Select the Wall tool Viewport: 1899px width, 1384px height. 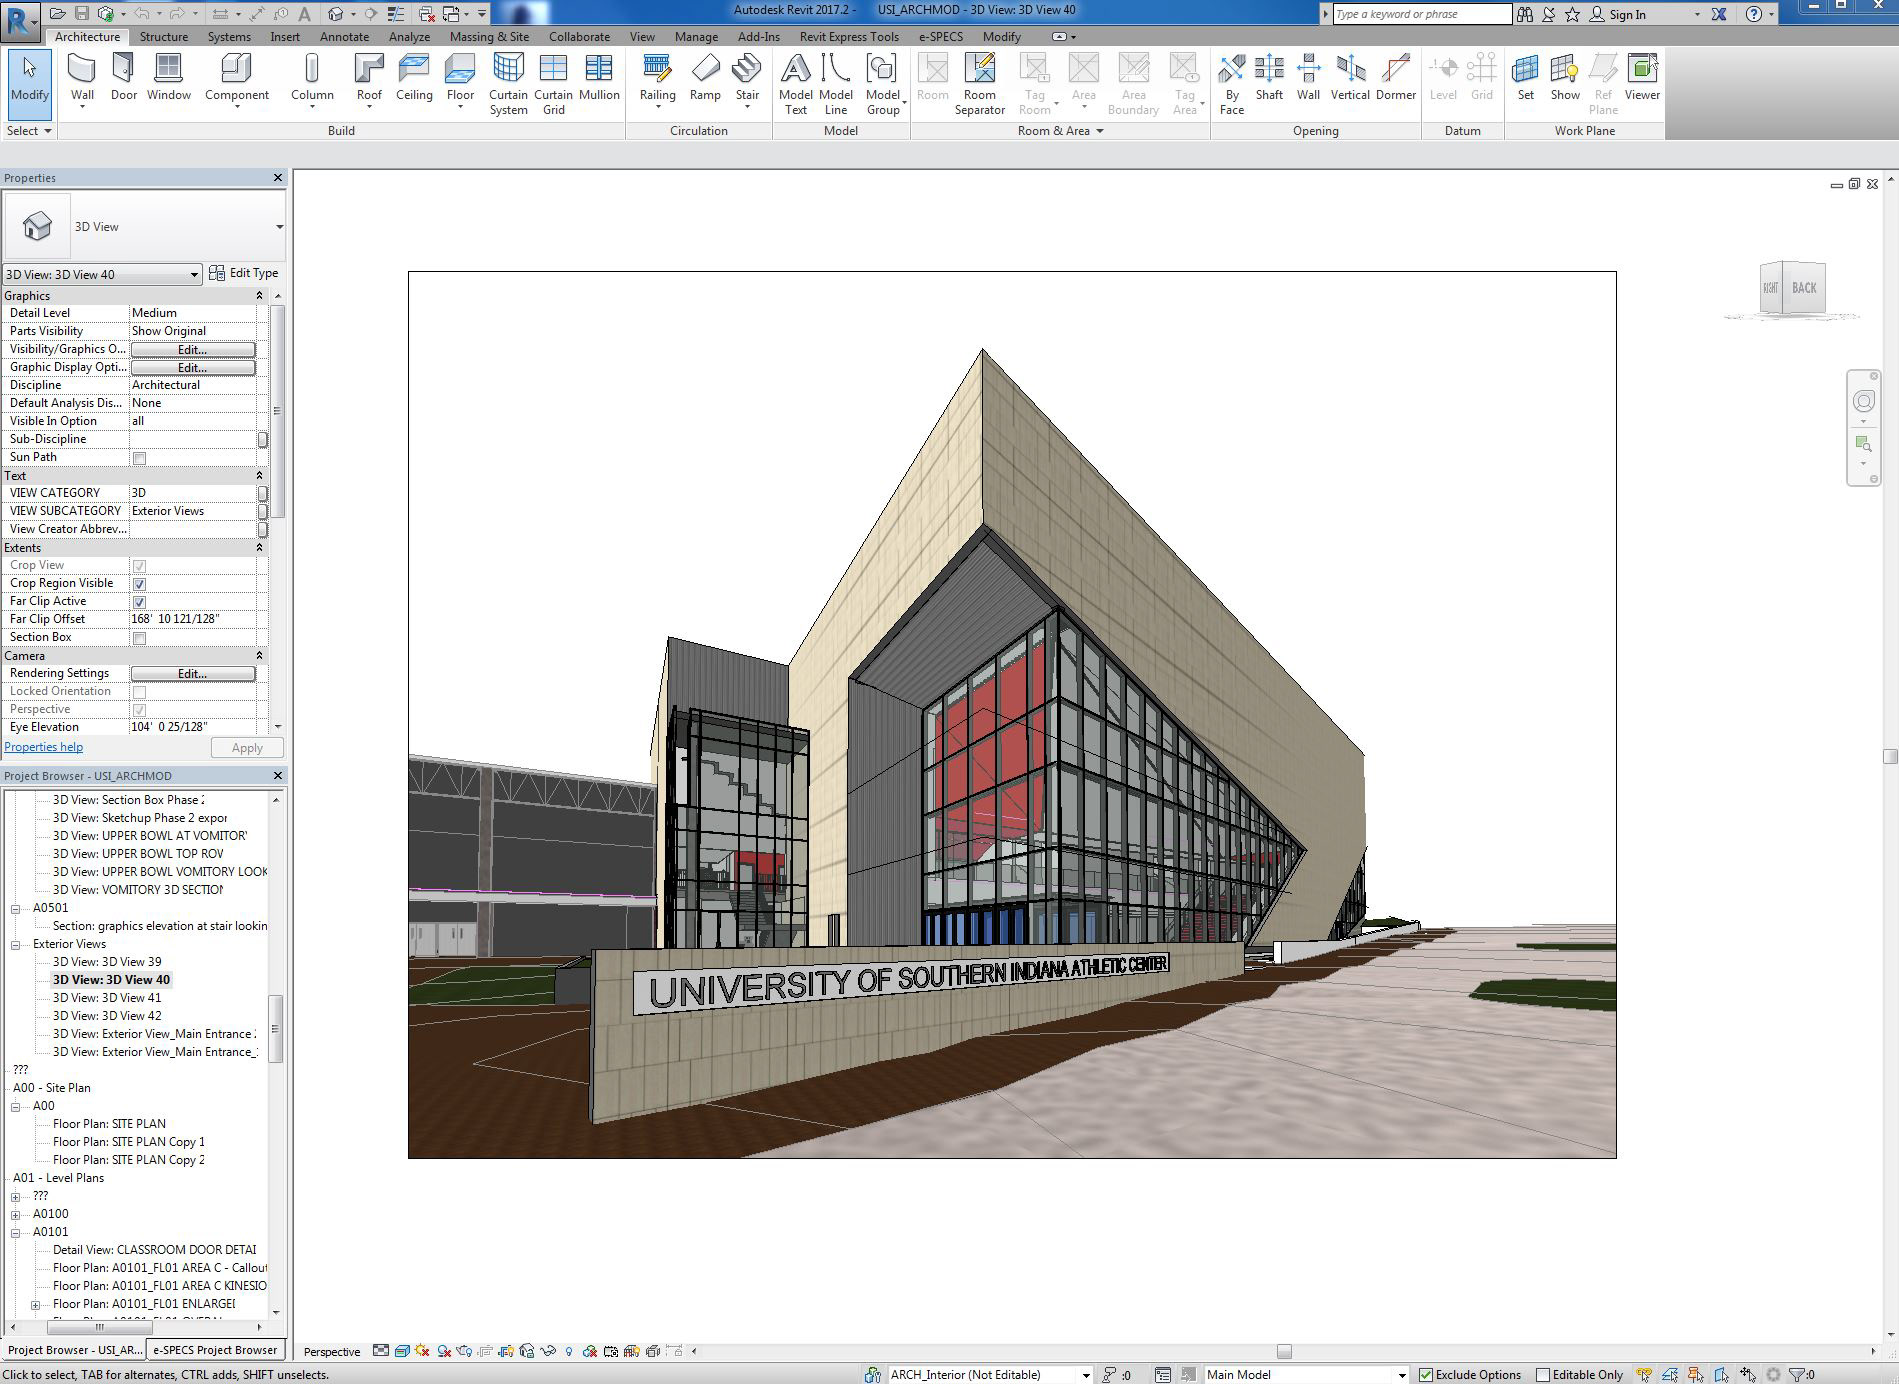[x=82, y=78]
